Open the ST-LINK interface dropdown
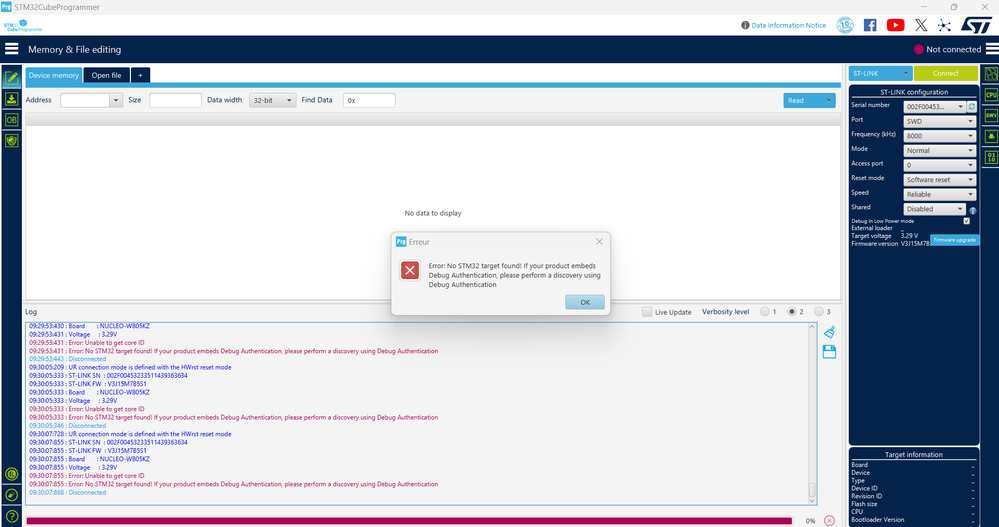The image size is (999, 527). [x=880, y=73]
